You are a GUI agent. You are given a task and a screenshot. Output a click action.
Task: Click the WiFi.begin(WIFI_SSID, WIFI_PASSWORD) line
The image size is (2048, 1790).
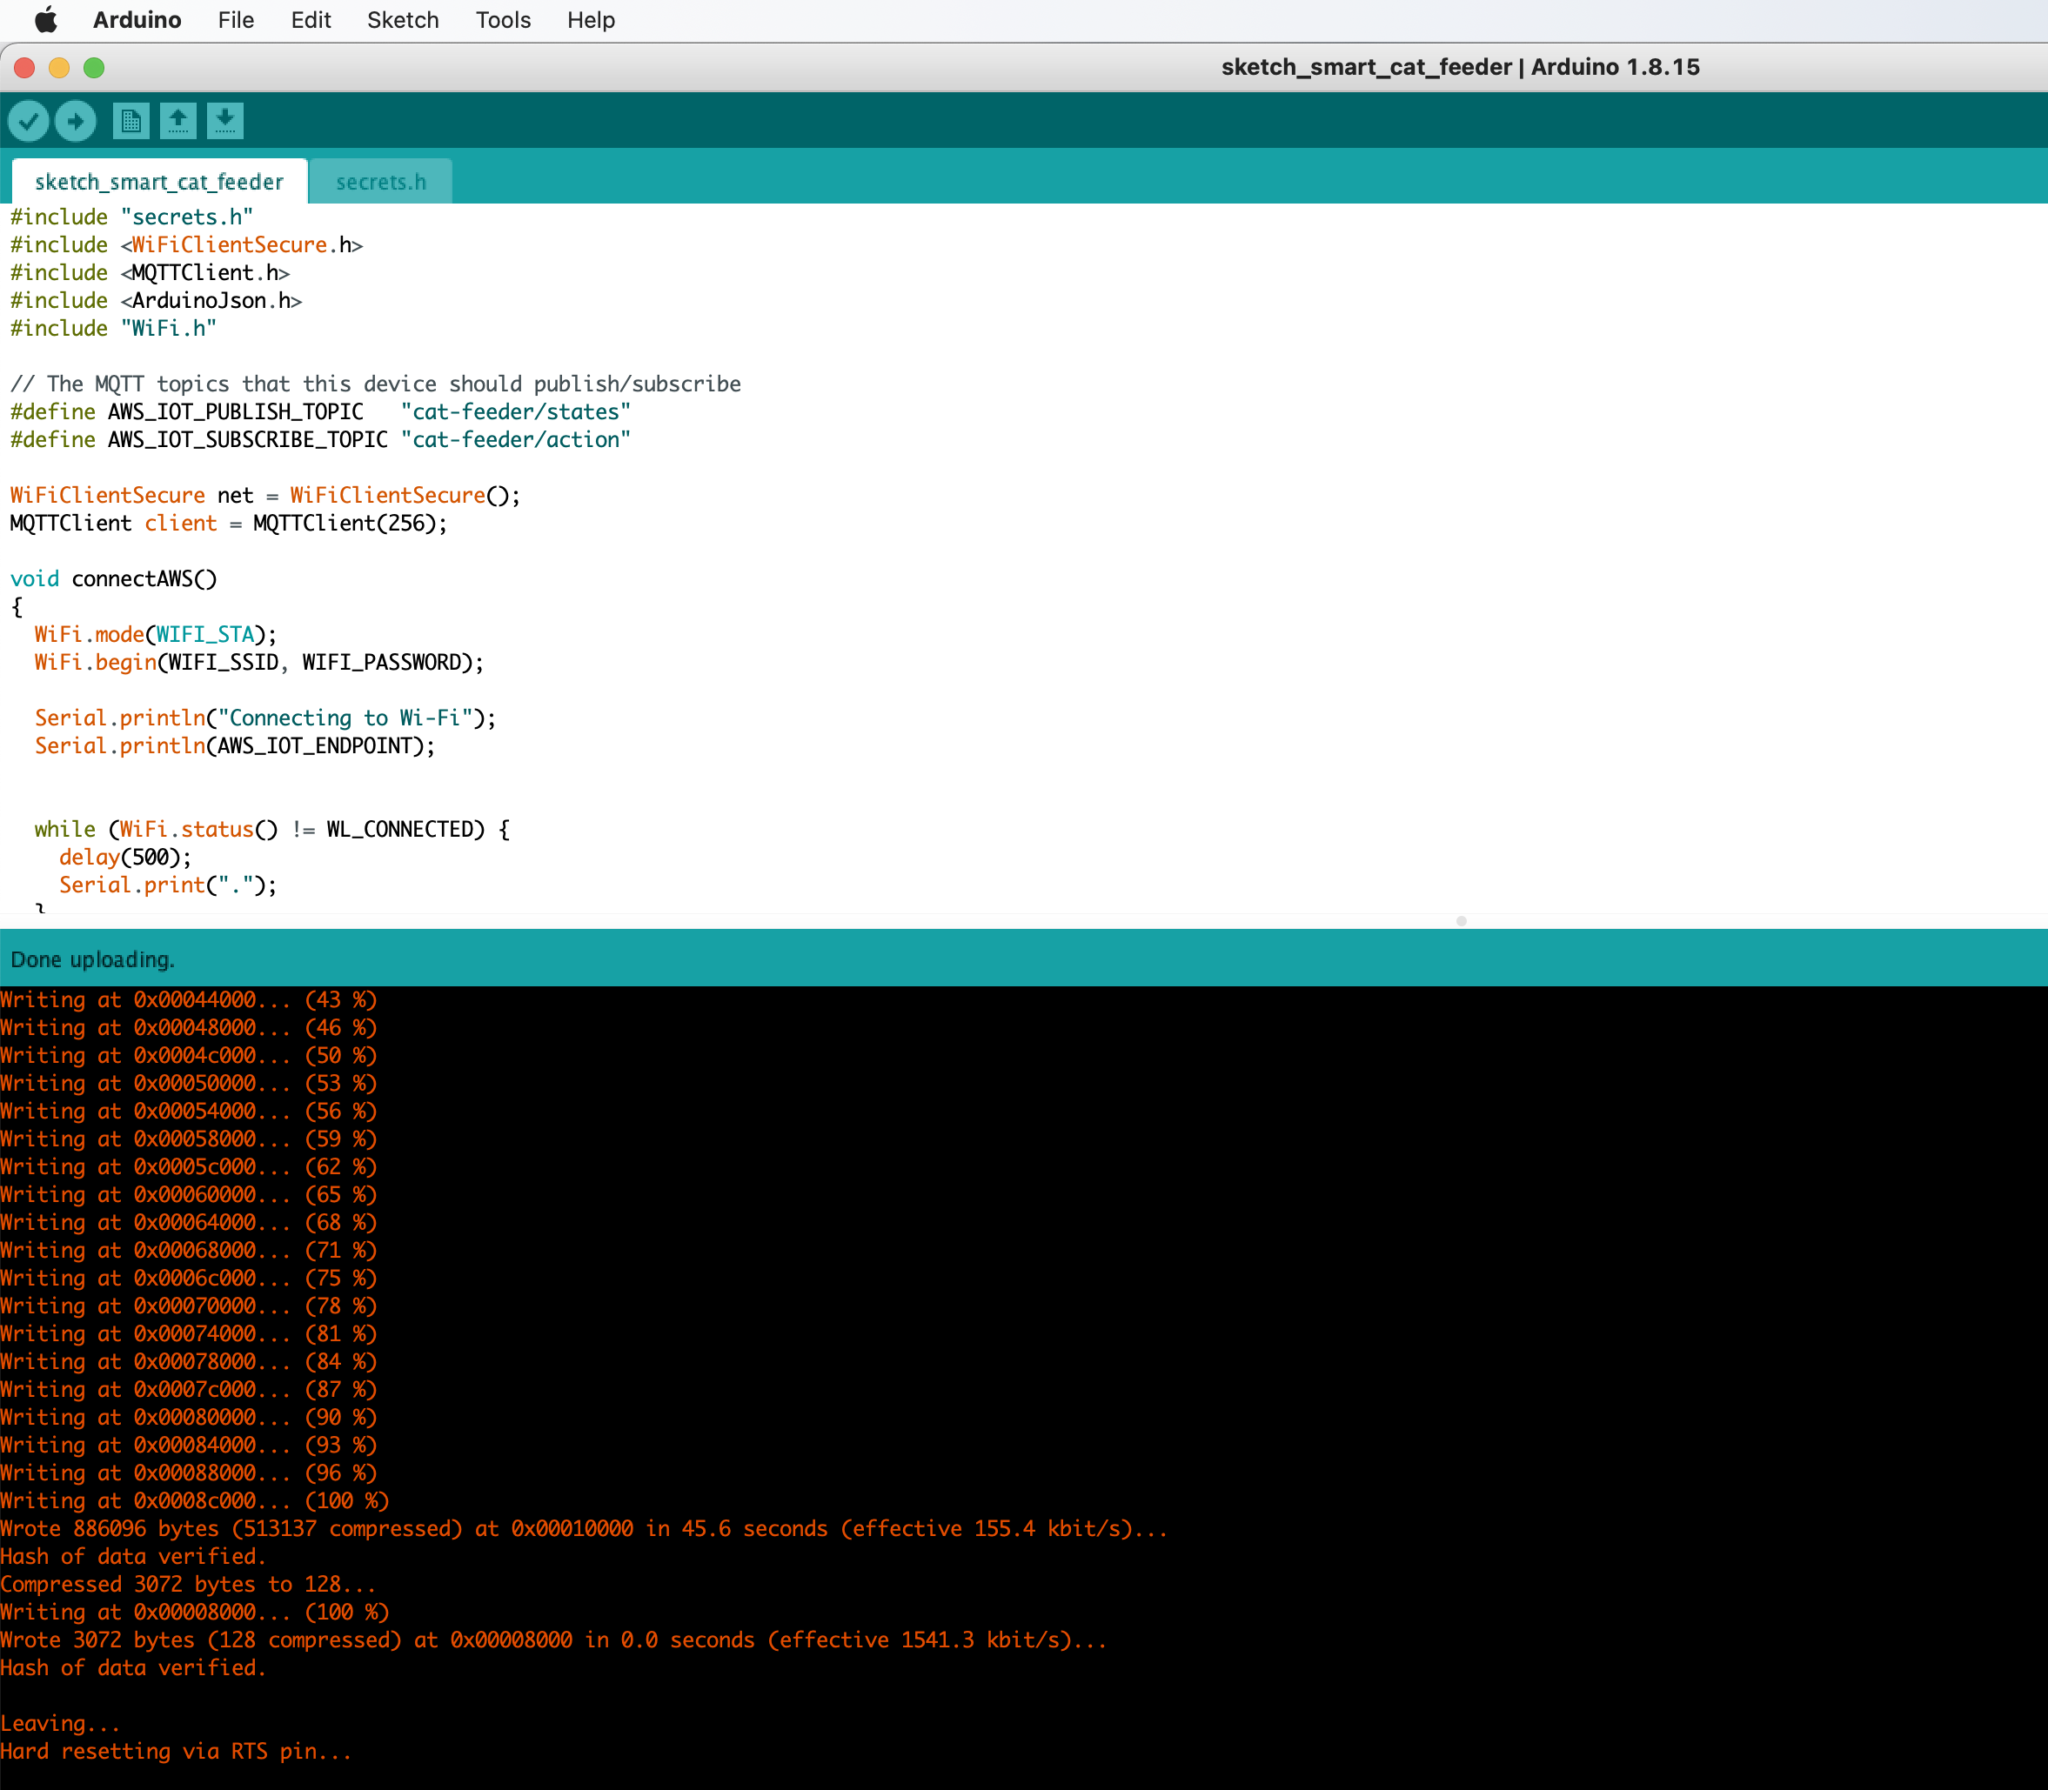[259, 663]
